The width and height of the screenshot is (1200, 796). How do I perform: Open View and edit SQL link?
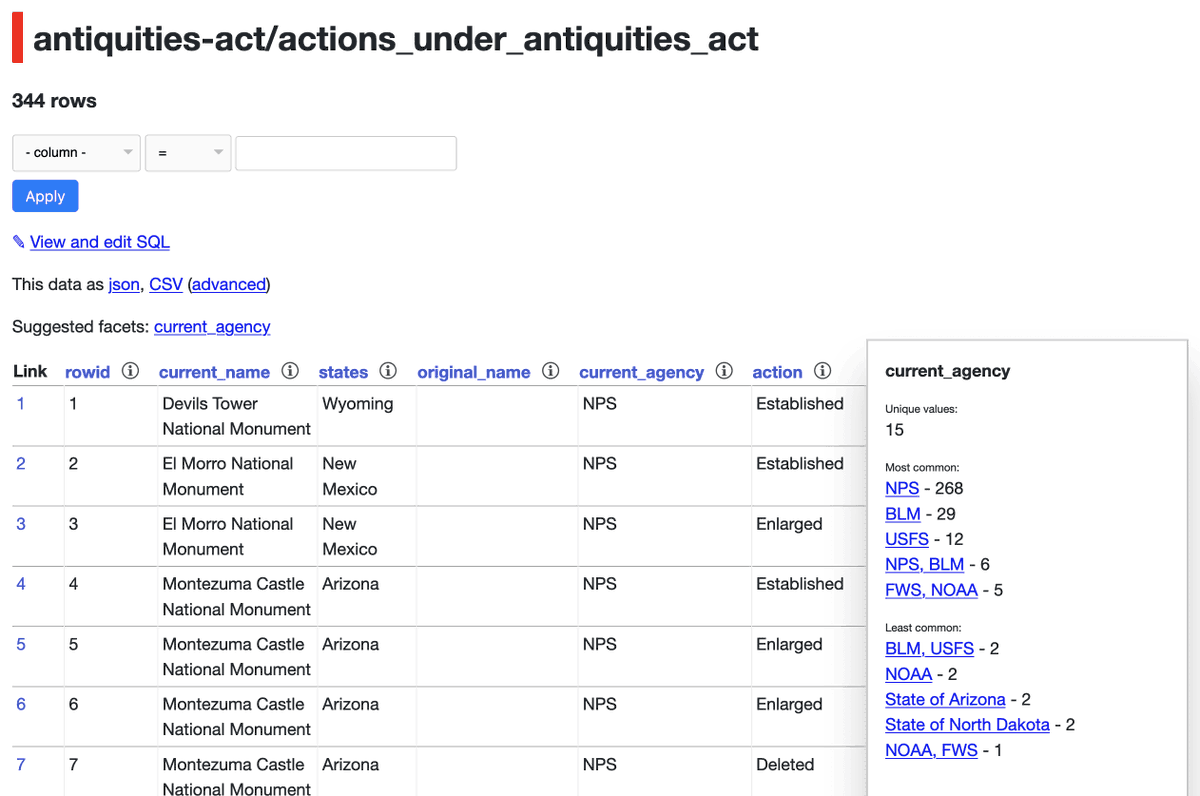point(100,242)
